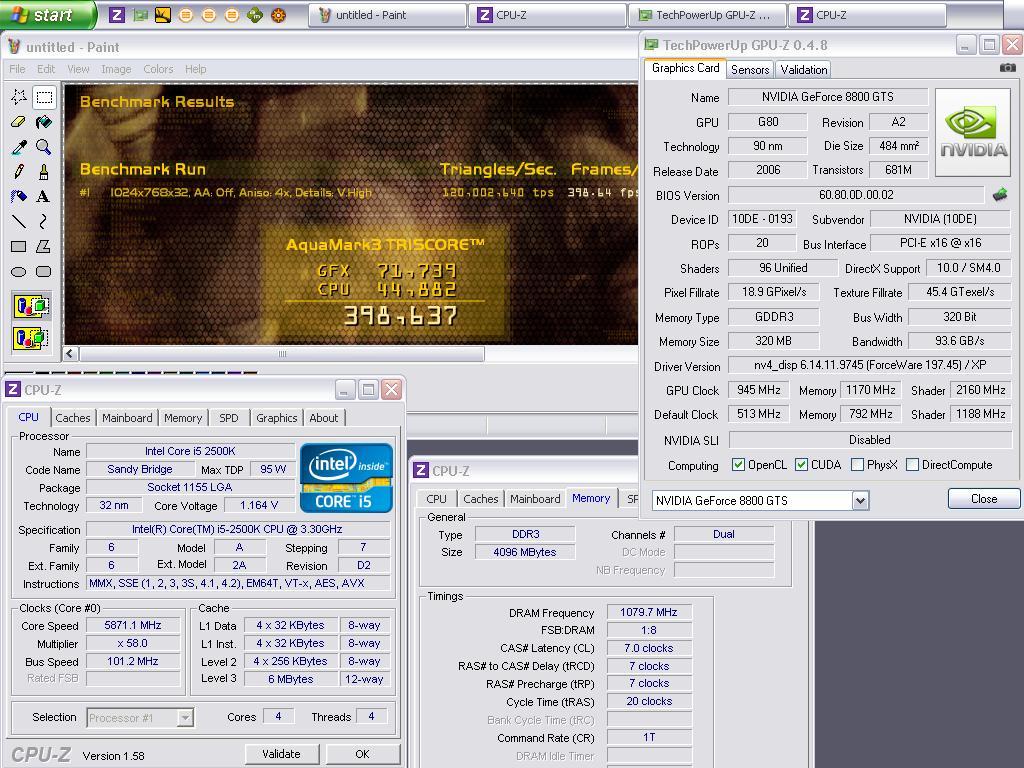The image size is (1024, 768).
Task: Click the DRAM Frequency 1079.7 MHz value
Action: click(x=648, y=613)
